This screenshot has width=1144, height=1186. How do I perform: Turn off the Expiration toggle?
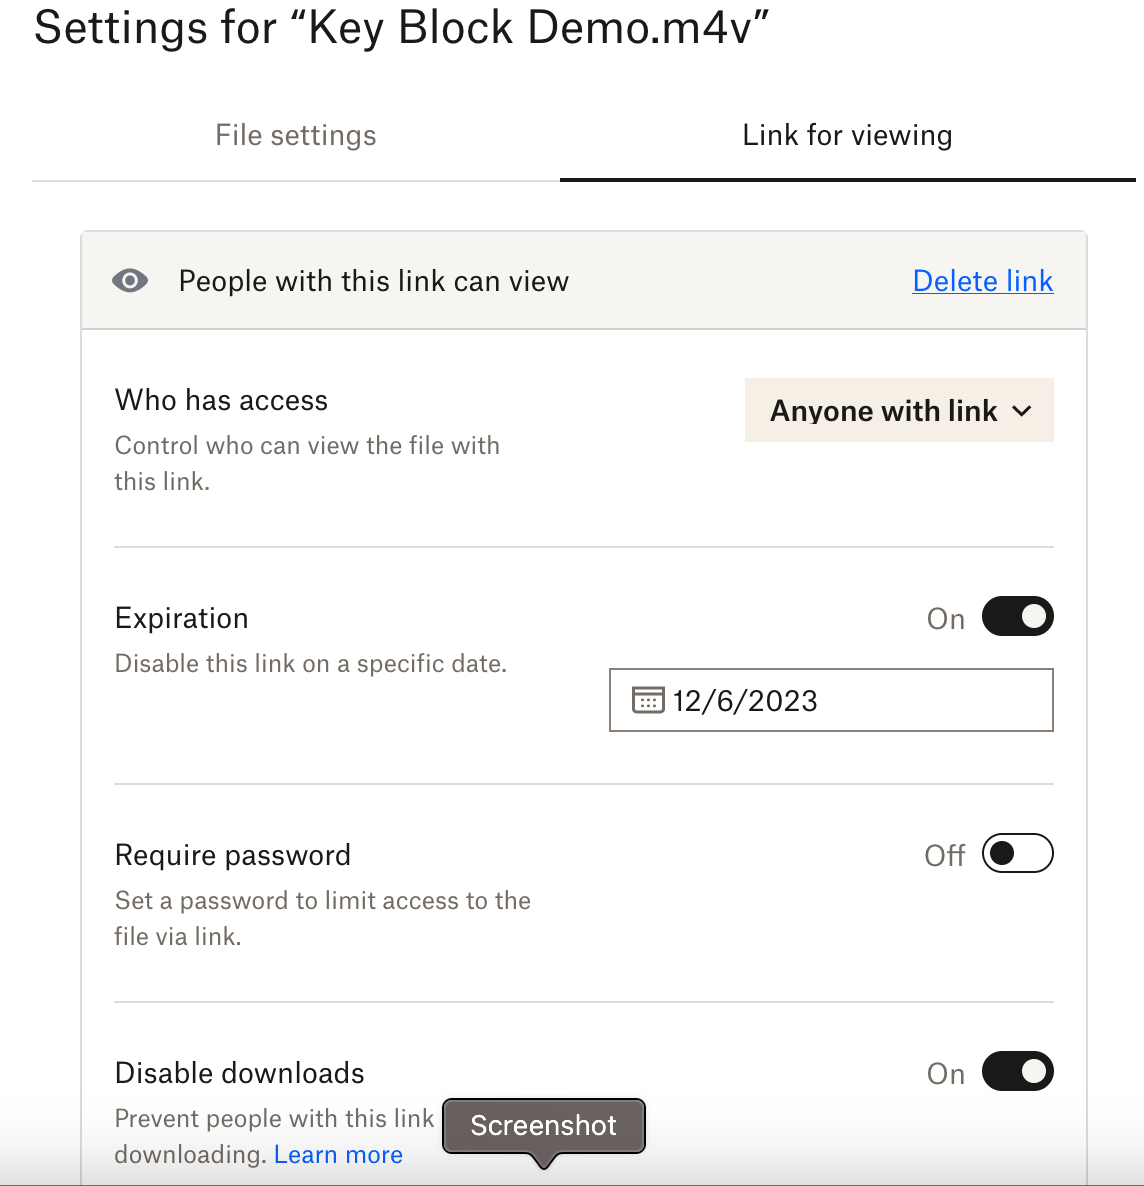coord(1017,617)
